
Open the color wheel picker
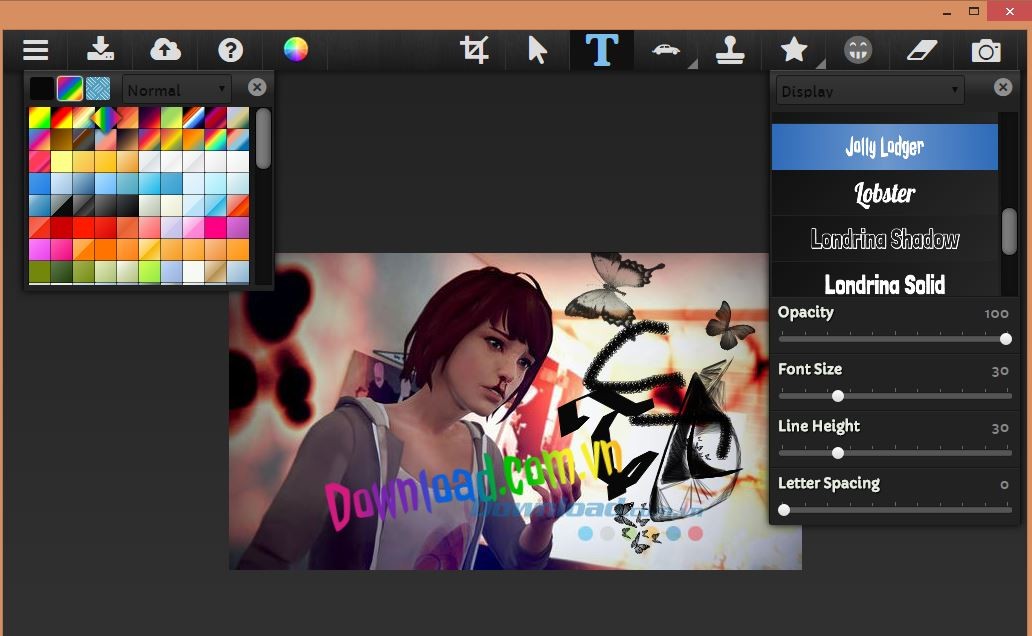(x=295, y=50)
